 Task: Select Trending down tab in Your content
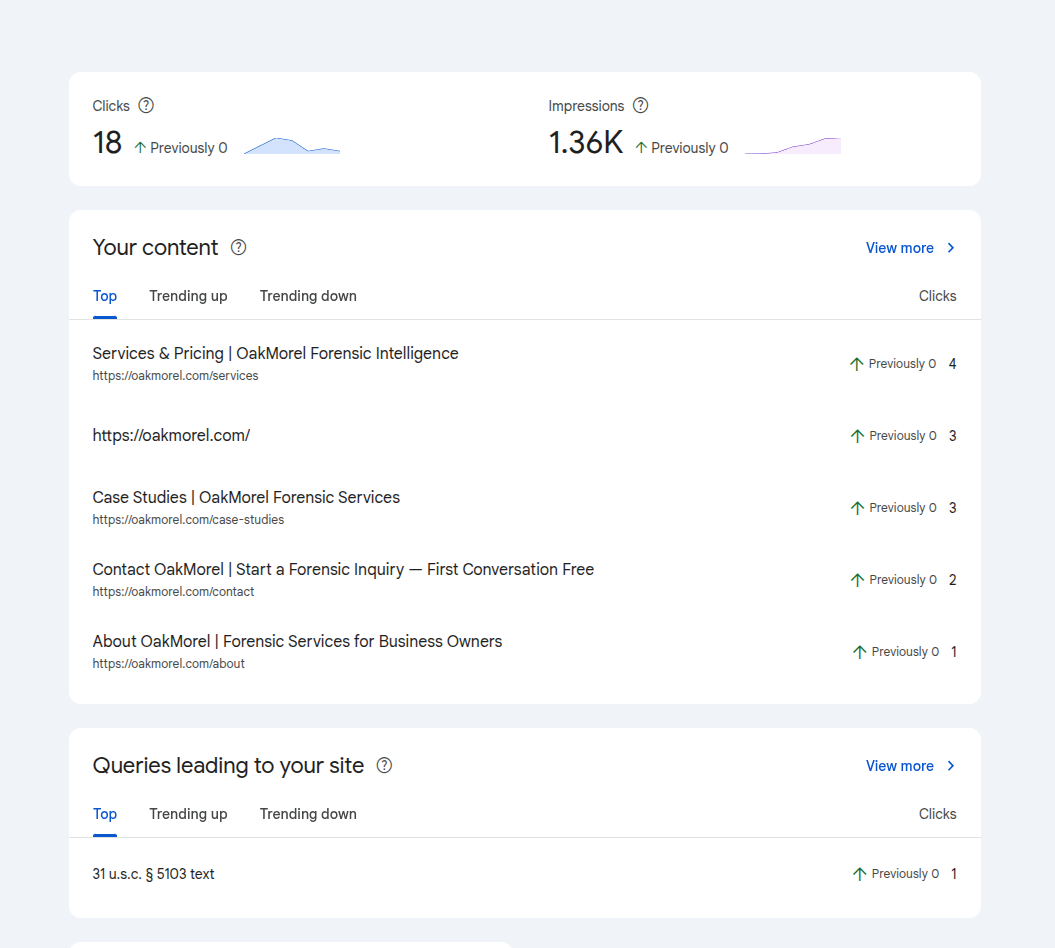(308, 296)
